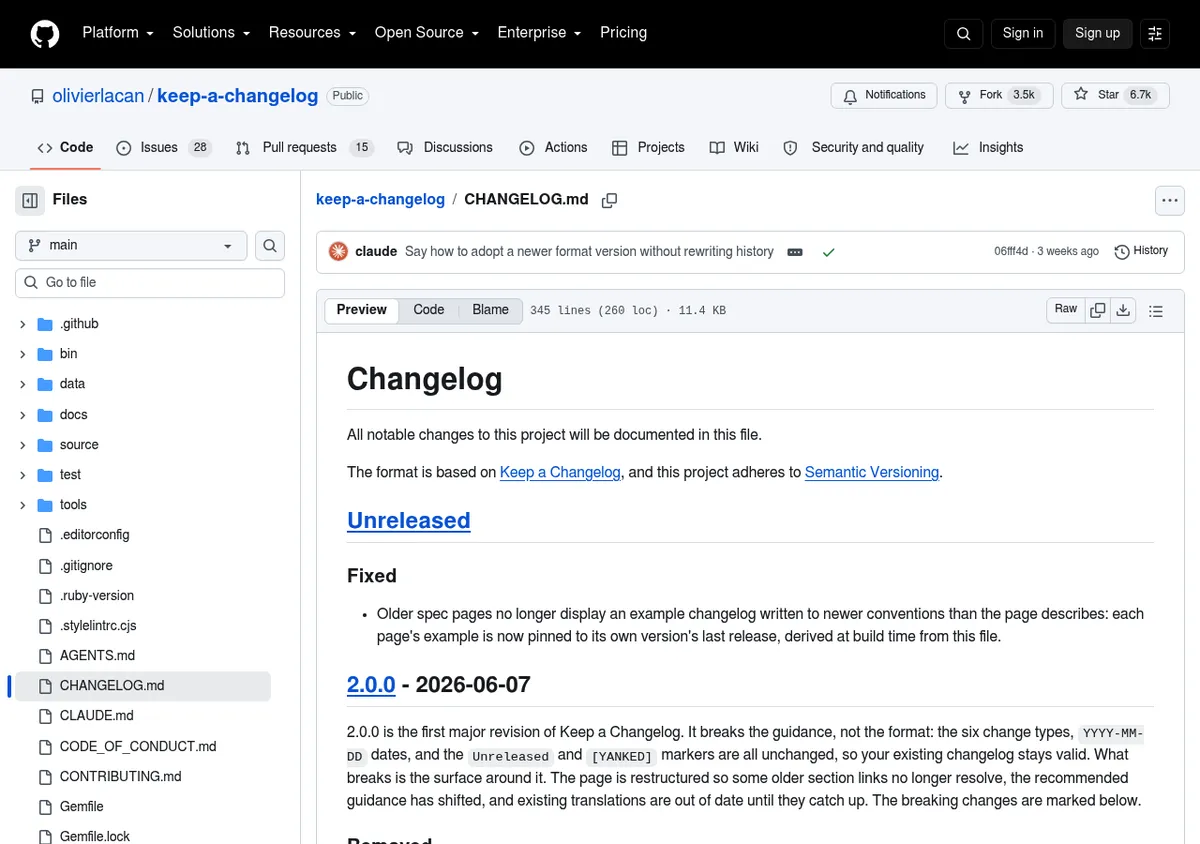Switch file view to Code
Screen dimensions: 1200x844
coord(429,310)
